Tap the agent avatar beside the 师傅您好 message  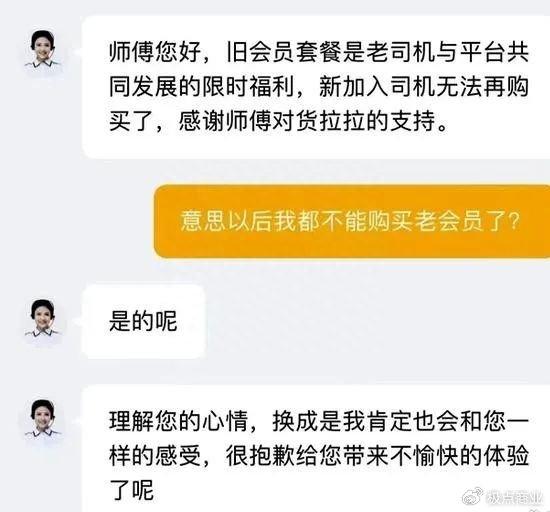coord(43,49)
